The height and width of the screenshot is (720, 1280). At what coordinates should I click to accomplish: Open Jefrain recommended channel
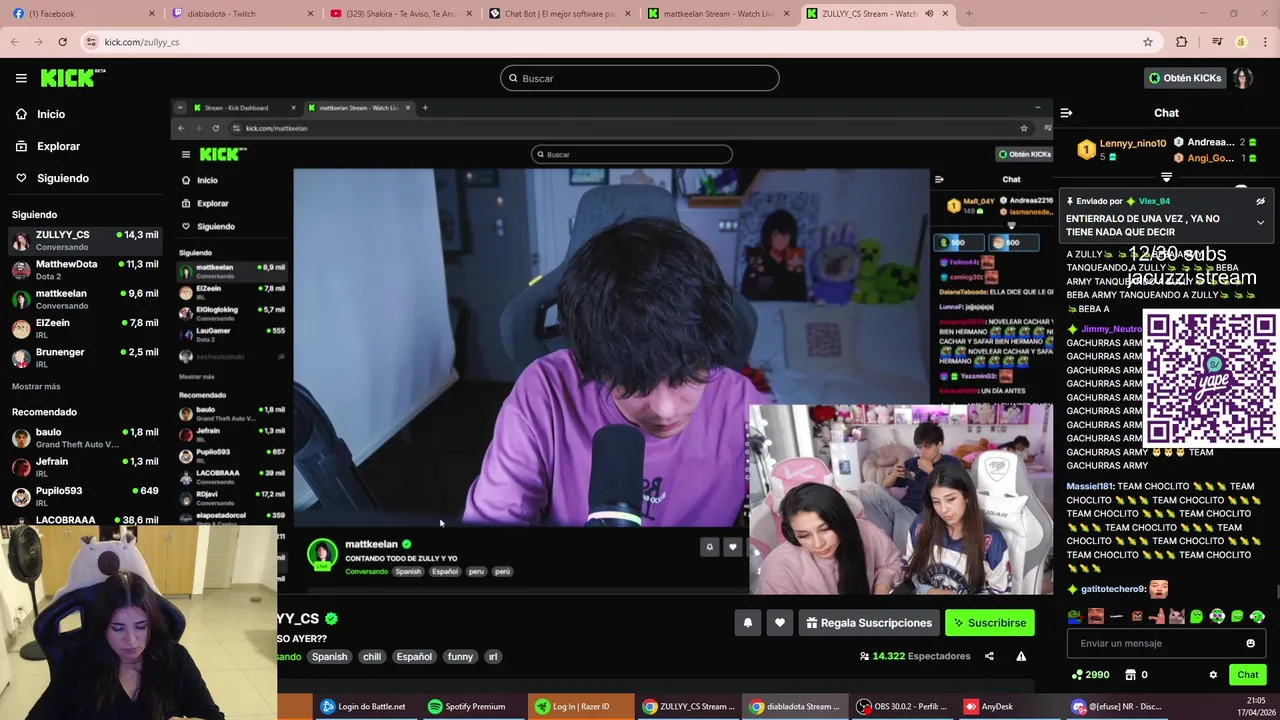85,466
